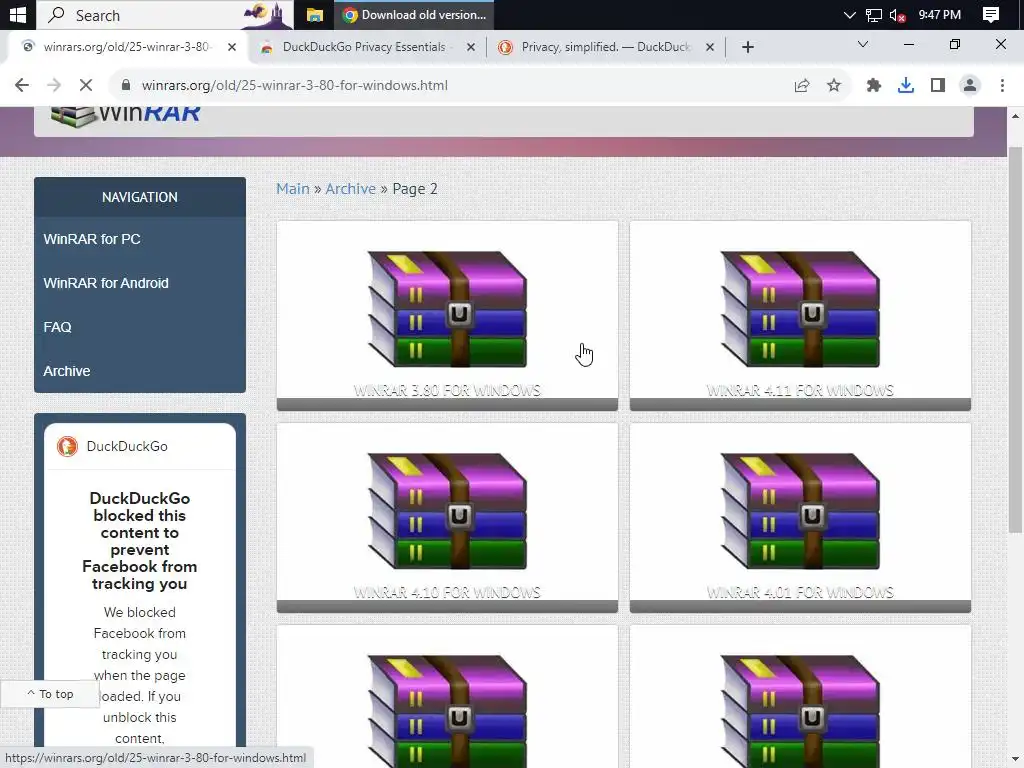Screen dimensions: 1024x768
Task: Go back to the previous page
Action: tap(22, 85)
